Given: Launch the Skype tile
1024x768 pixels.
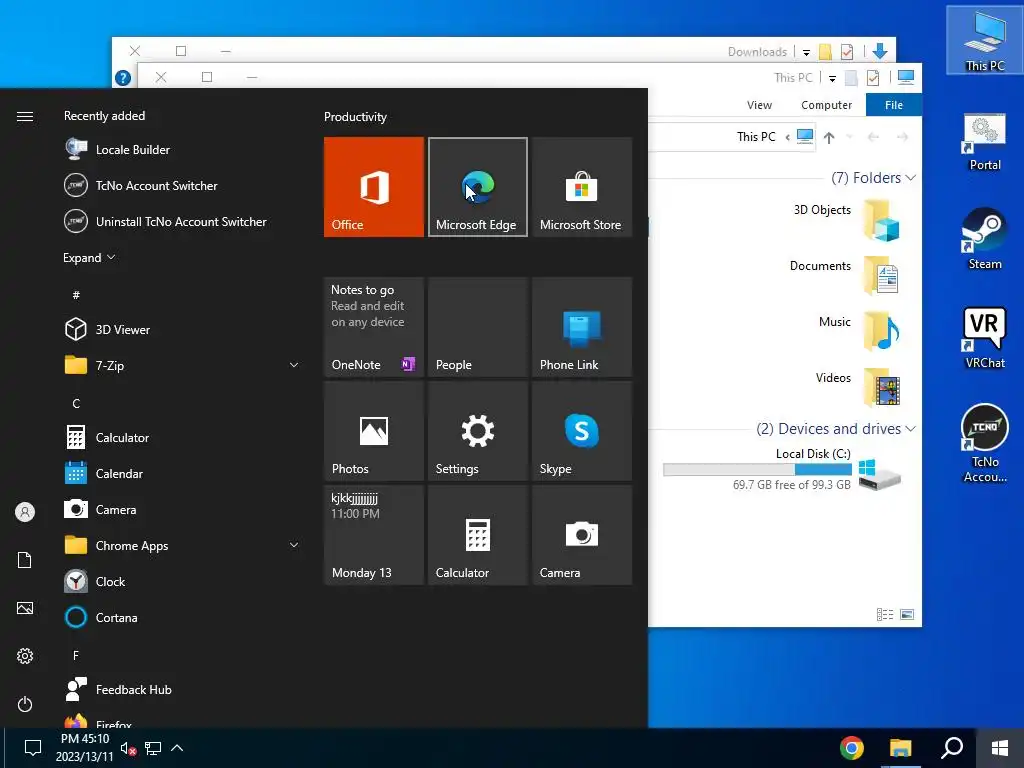Looking at the screenshot, I should (582, 431).
